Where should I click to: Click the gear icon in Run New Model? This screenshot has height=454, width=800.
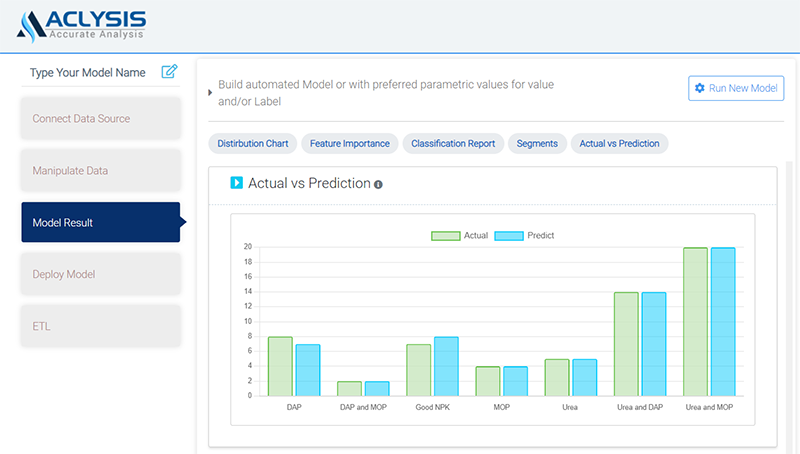tap(700, 89)
